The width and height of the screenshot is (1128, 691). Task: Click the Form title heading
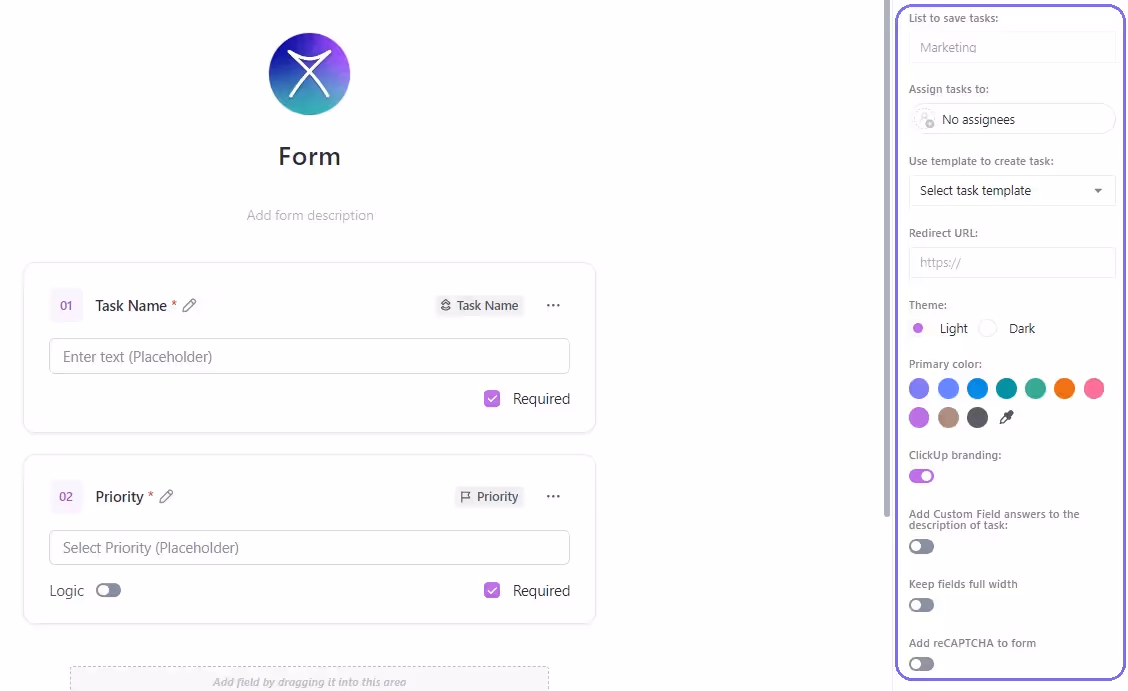pos(309,156)
